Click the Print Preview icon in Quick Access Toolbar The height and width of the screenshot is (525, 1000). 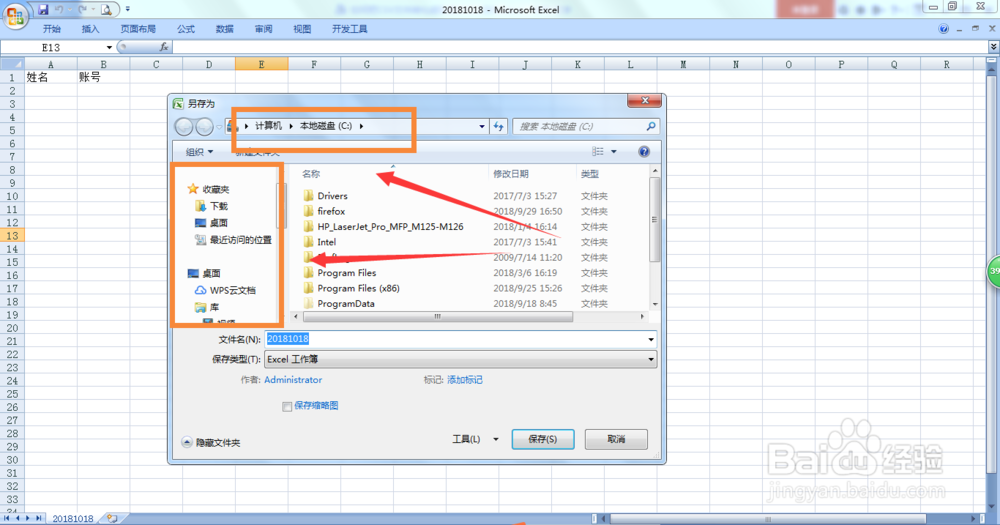(x=107, y=9)
